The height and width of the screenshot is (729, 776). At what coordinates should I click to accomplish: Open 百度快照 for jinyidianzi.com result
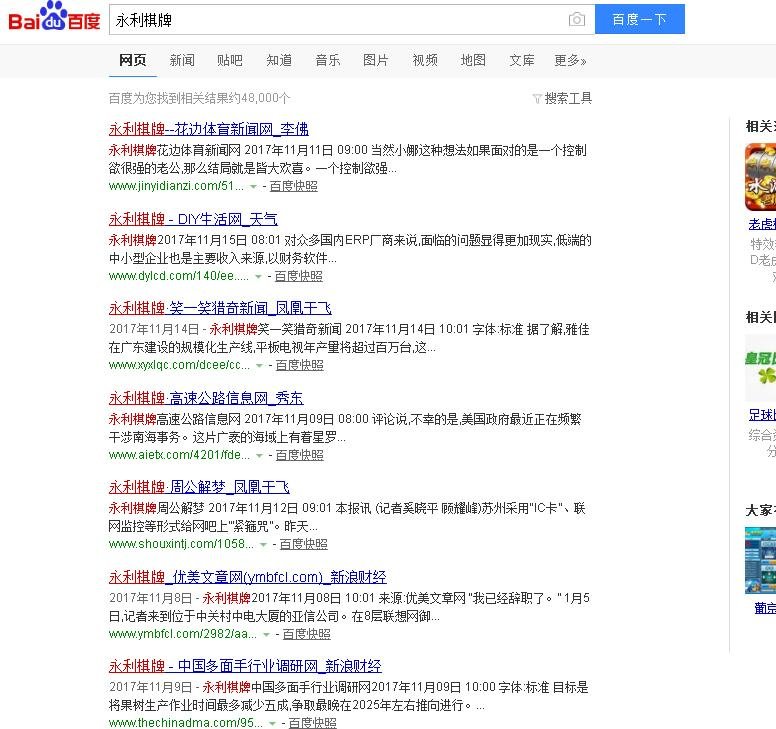(x=293, y=186)
